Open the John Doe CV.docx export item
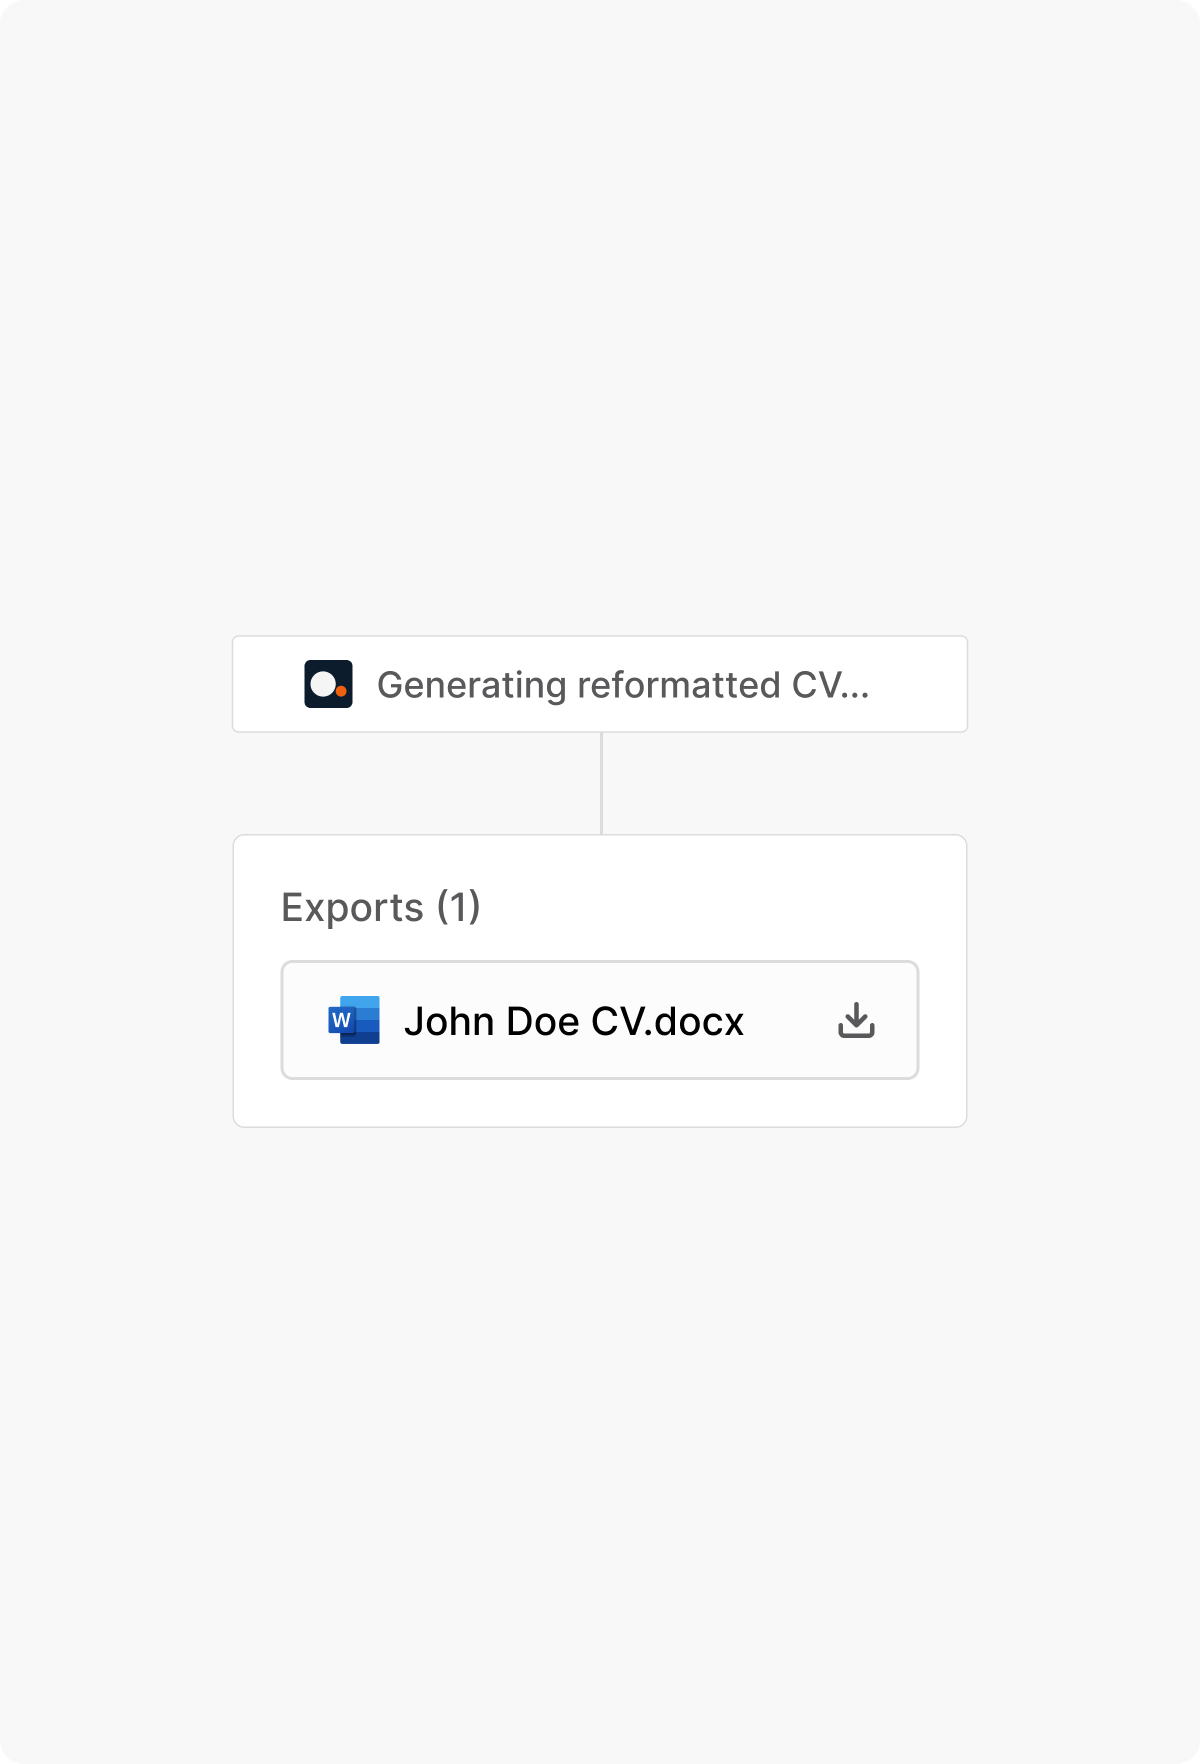 point(600,1020)
